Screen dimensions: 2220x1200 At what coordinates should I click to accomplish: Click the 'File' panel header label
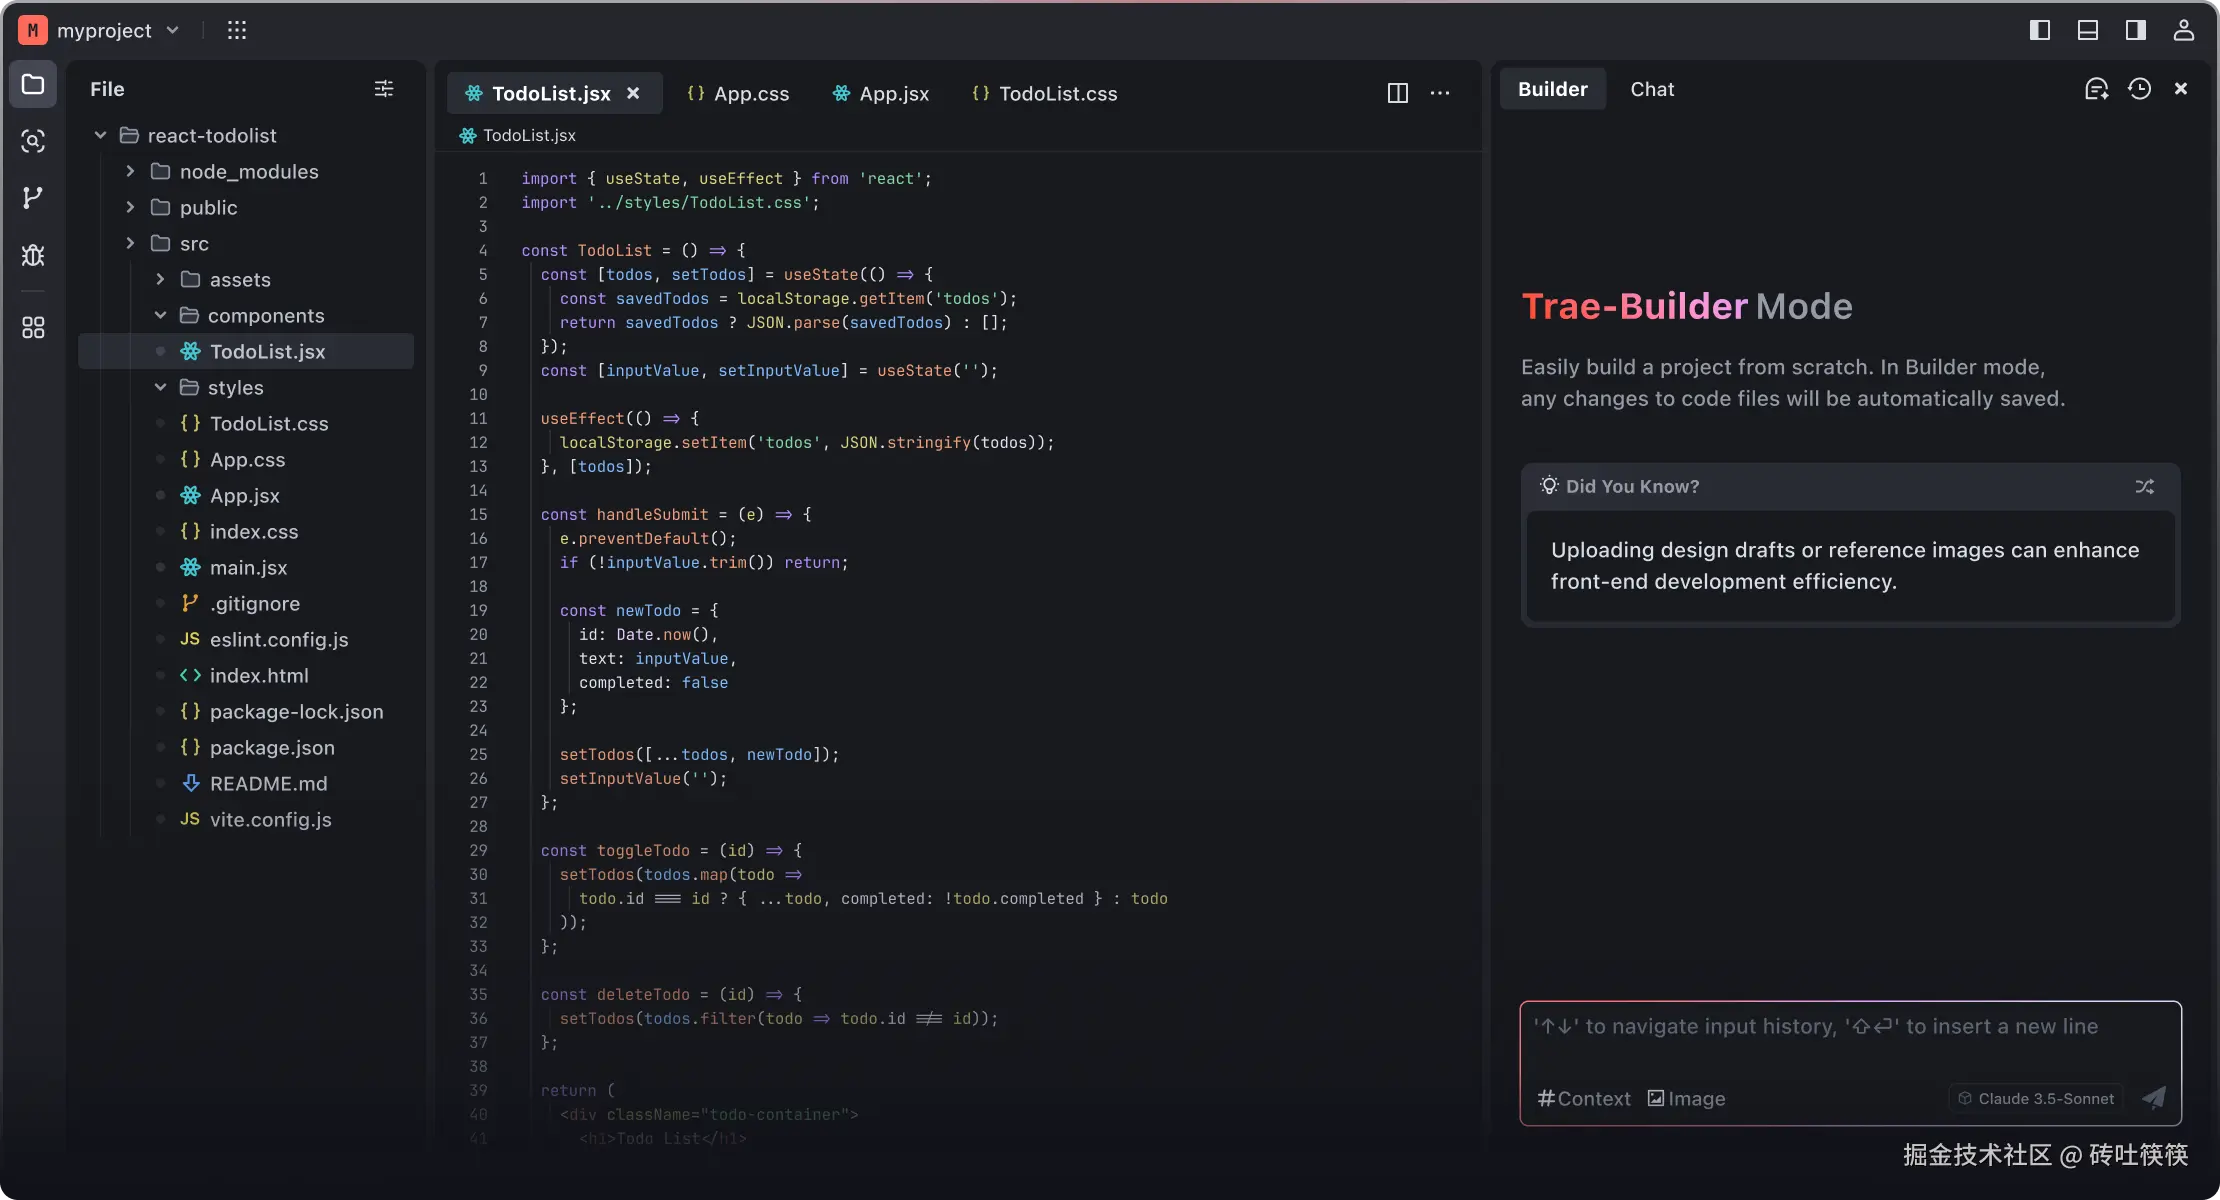click(x=107, y=89)
